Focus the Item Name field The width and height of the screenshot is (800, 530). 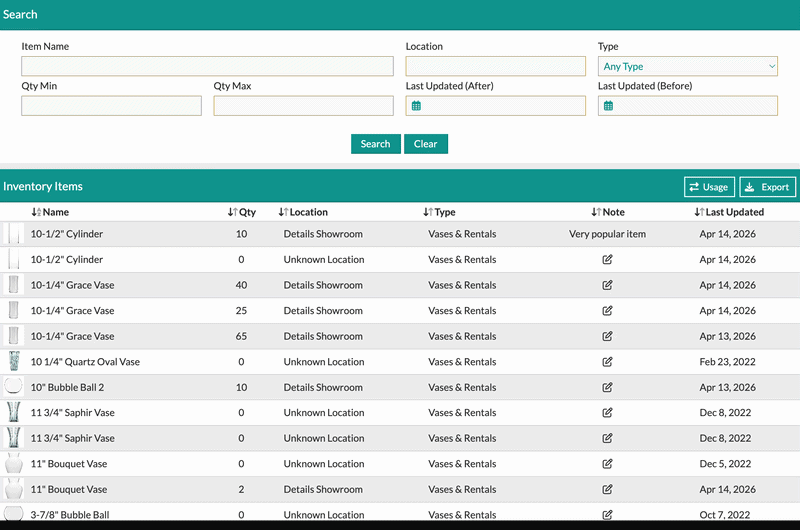click(207, 67)
